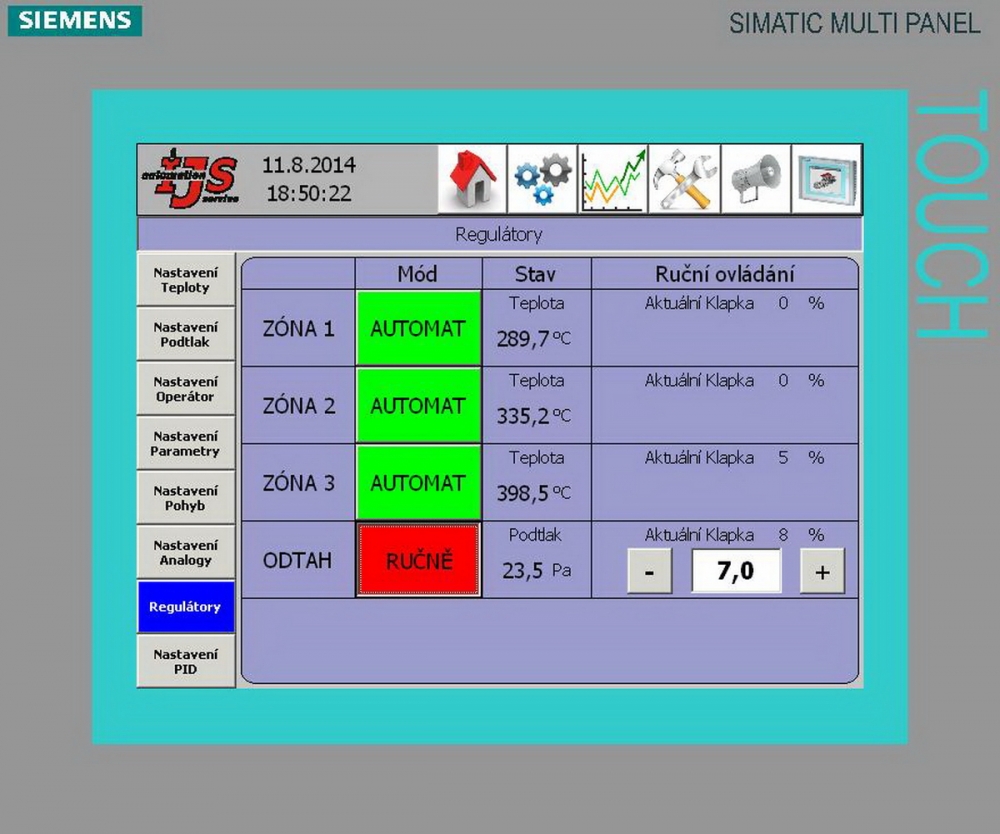Go to Nastavení Operátor screen
The height and width of the screenshot is (834, 1000).
185,389
